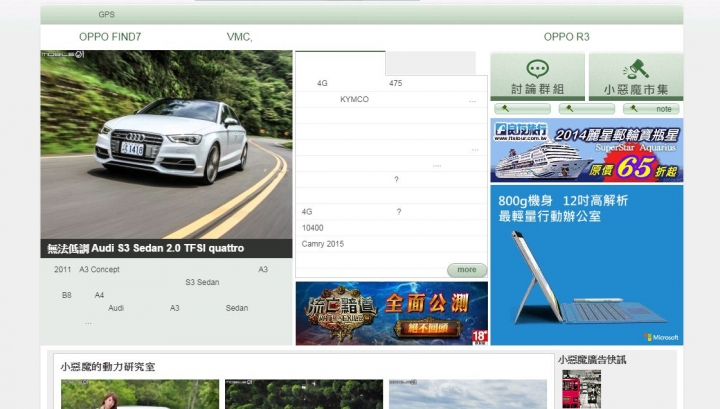The image size is (720, 409).
Task: Click the first gavel shortcut button
Action: pos(522,109)
